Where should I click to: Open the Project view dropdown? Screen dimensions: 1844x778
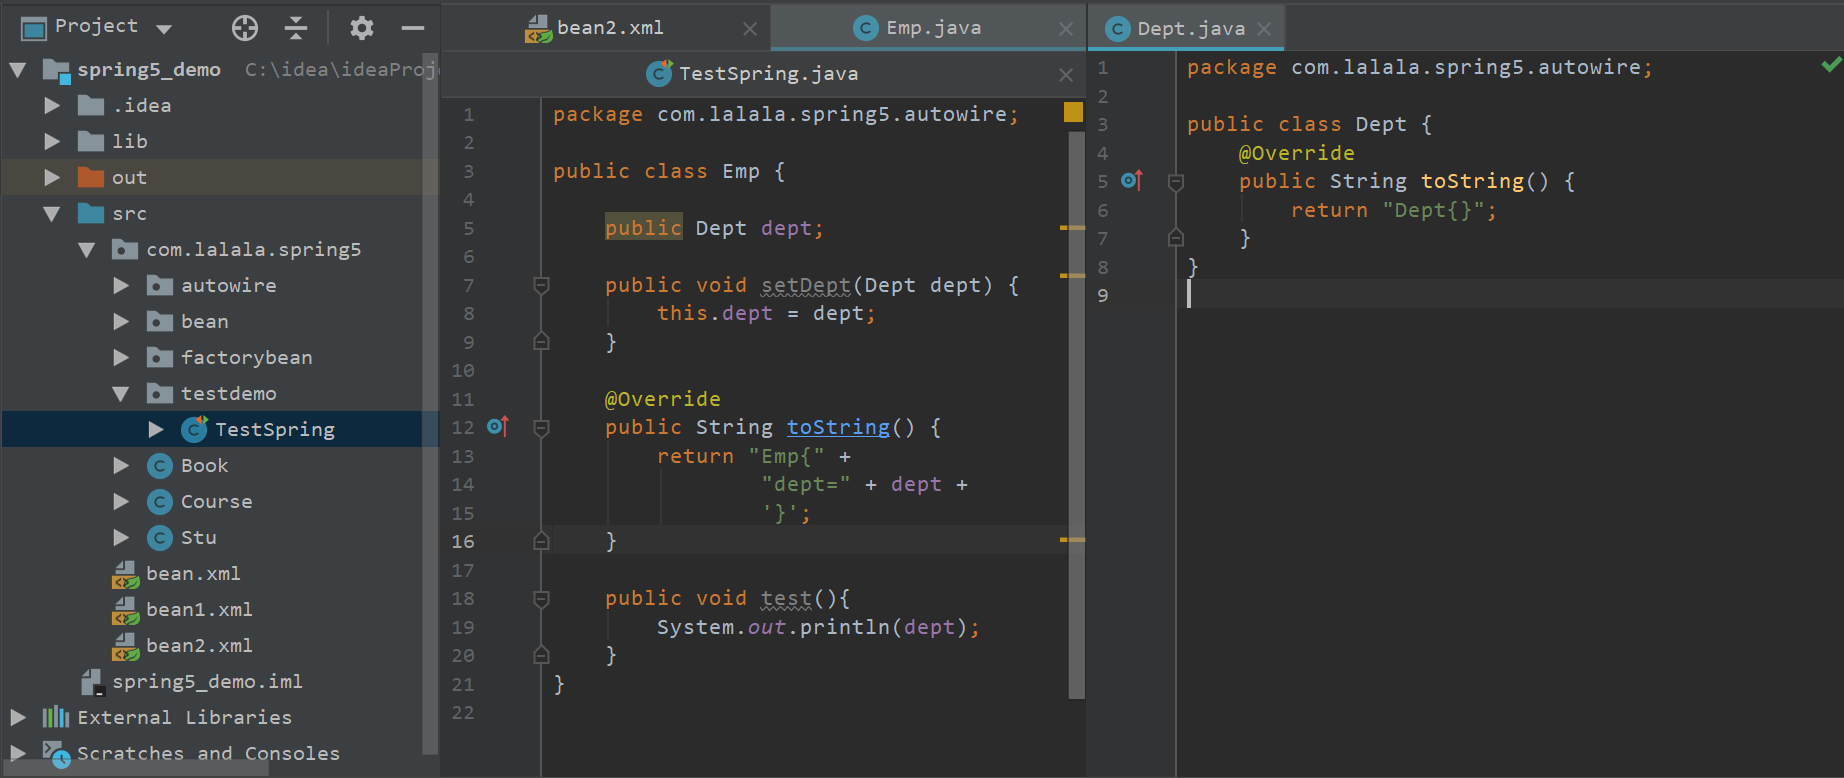tap(164, 29)
